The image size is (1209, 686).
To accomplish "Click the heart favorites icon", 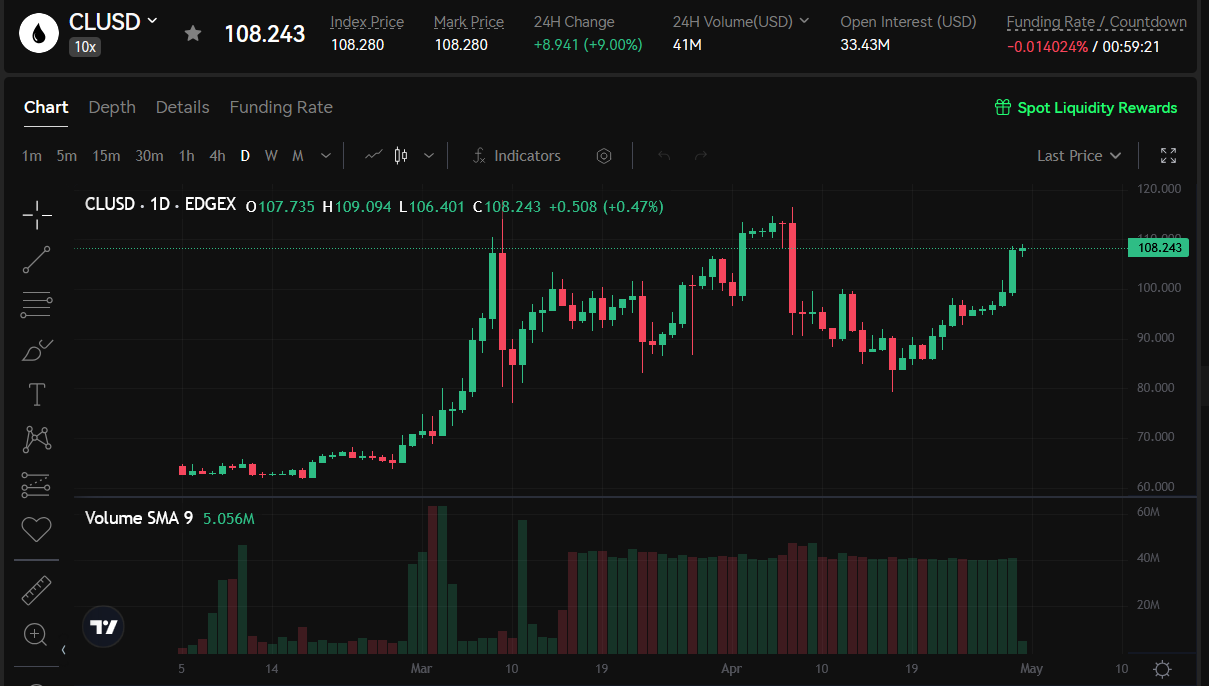I will (x=37, y=529).
